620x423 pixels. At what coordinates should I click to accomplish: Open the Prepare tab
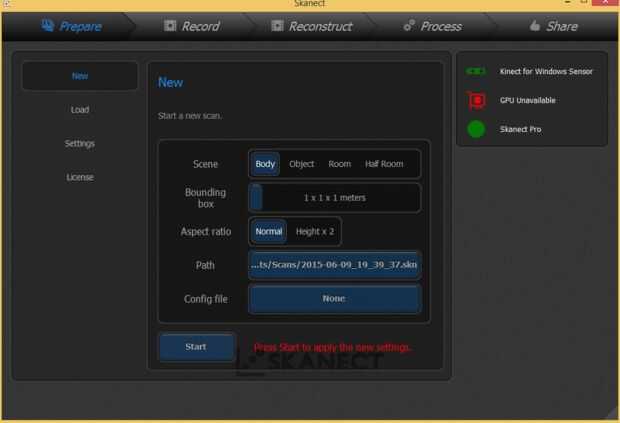pyautogui.click(x=71, y=26)
